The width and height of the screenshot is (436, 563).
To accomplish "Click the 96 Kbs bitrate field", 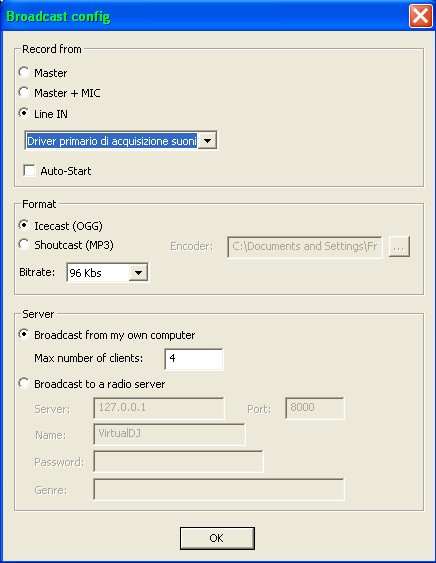I will coord(107,273).
